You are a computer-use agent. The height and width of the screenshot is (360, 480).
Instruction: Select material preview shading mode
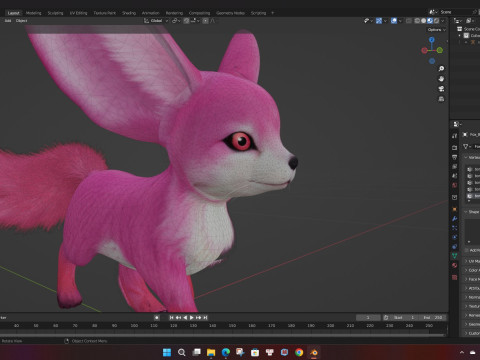(x=430, y=21)
